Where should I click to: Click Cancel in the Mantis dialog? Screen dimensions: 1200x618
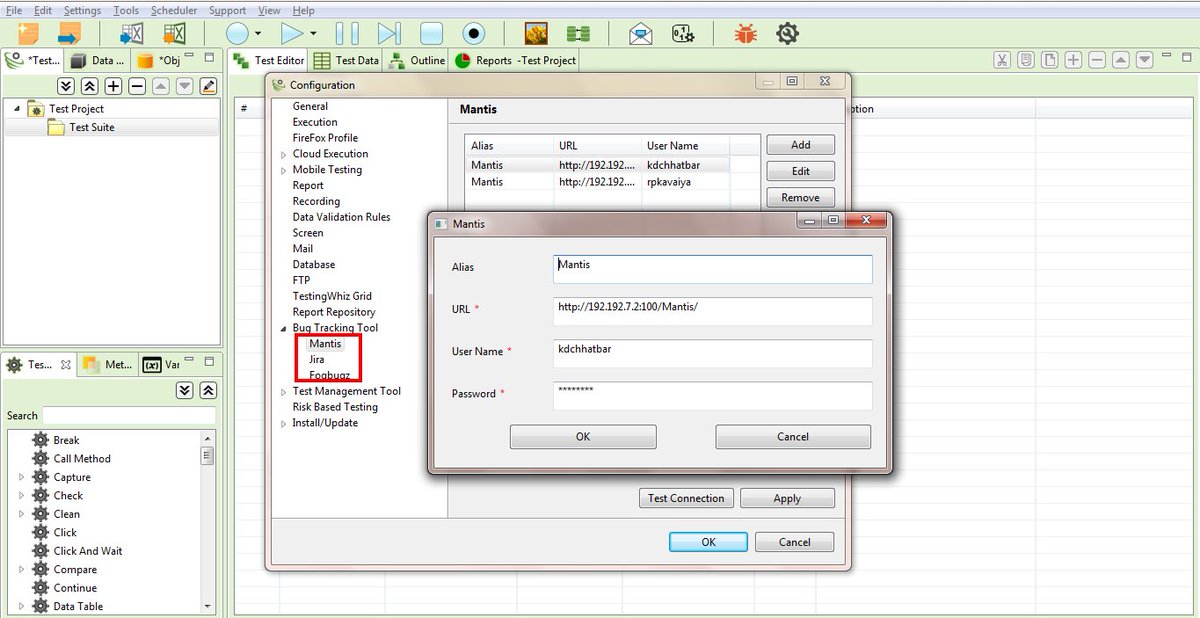pyautogui.click(x=793, y=437)
